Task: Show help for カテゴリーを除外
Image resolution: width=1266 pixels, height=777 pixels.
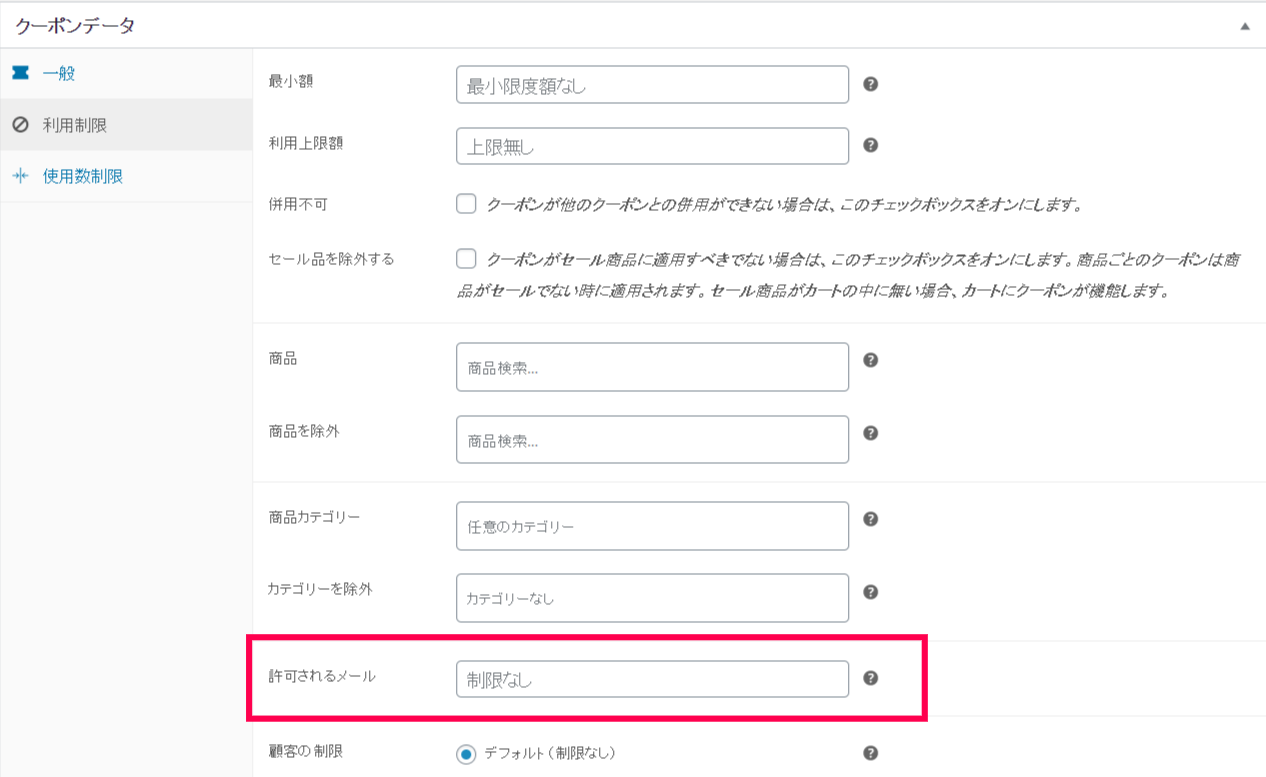Action: click(x=870, y=591)
